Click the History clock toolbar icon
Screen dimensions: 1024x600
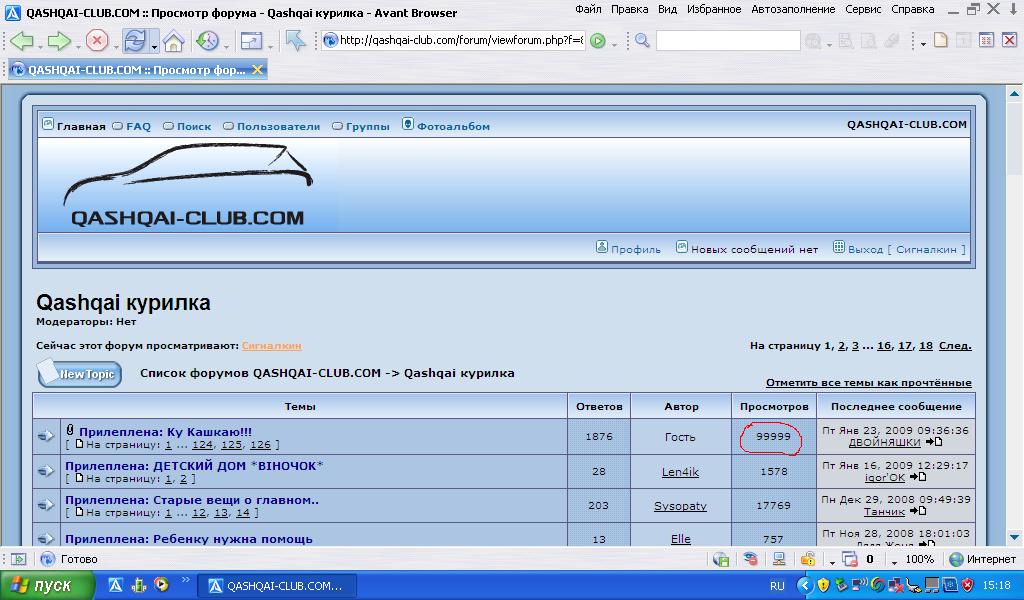coord(207,41)
